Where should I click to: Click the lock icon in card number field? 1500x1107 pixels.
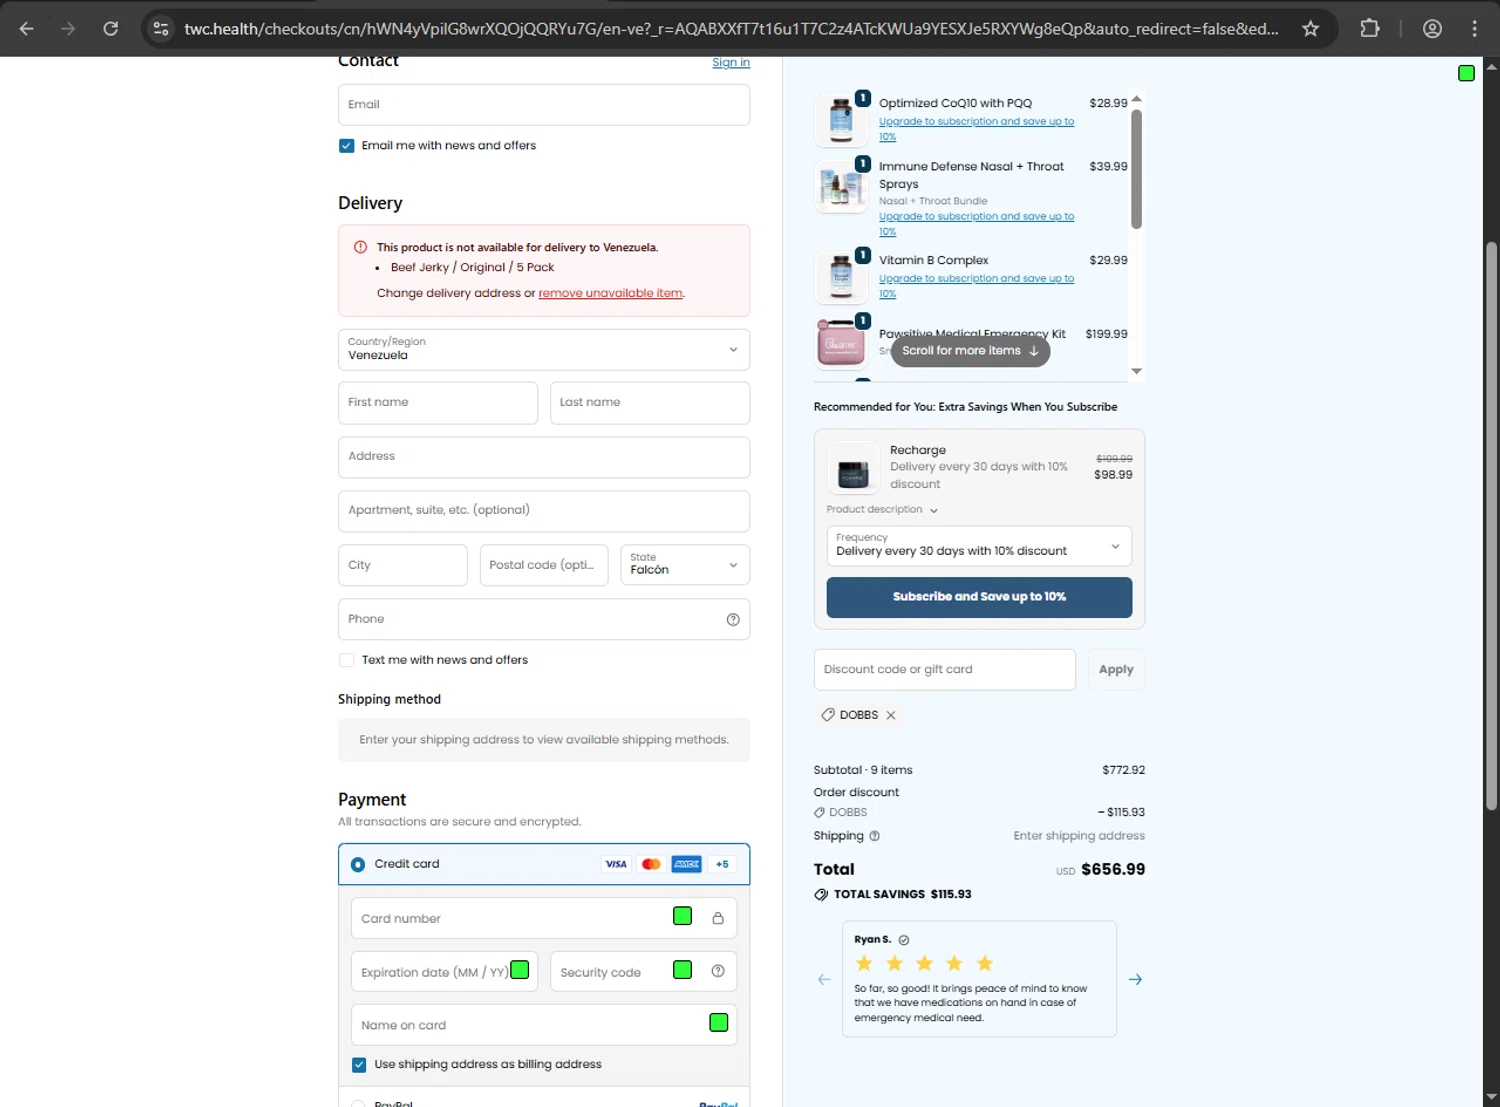pos(718,918)
